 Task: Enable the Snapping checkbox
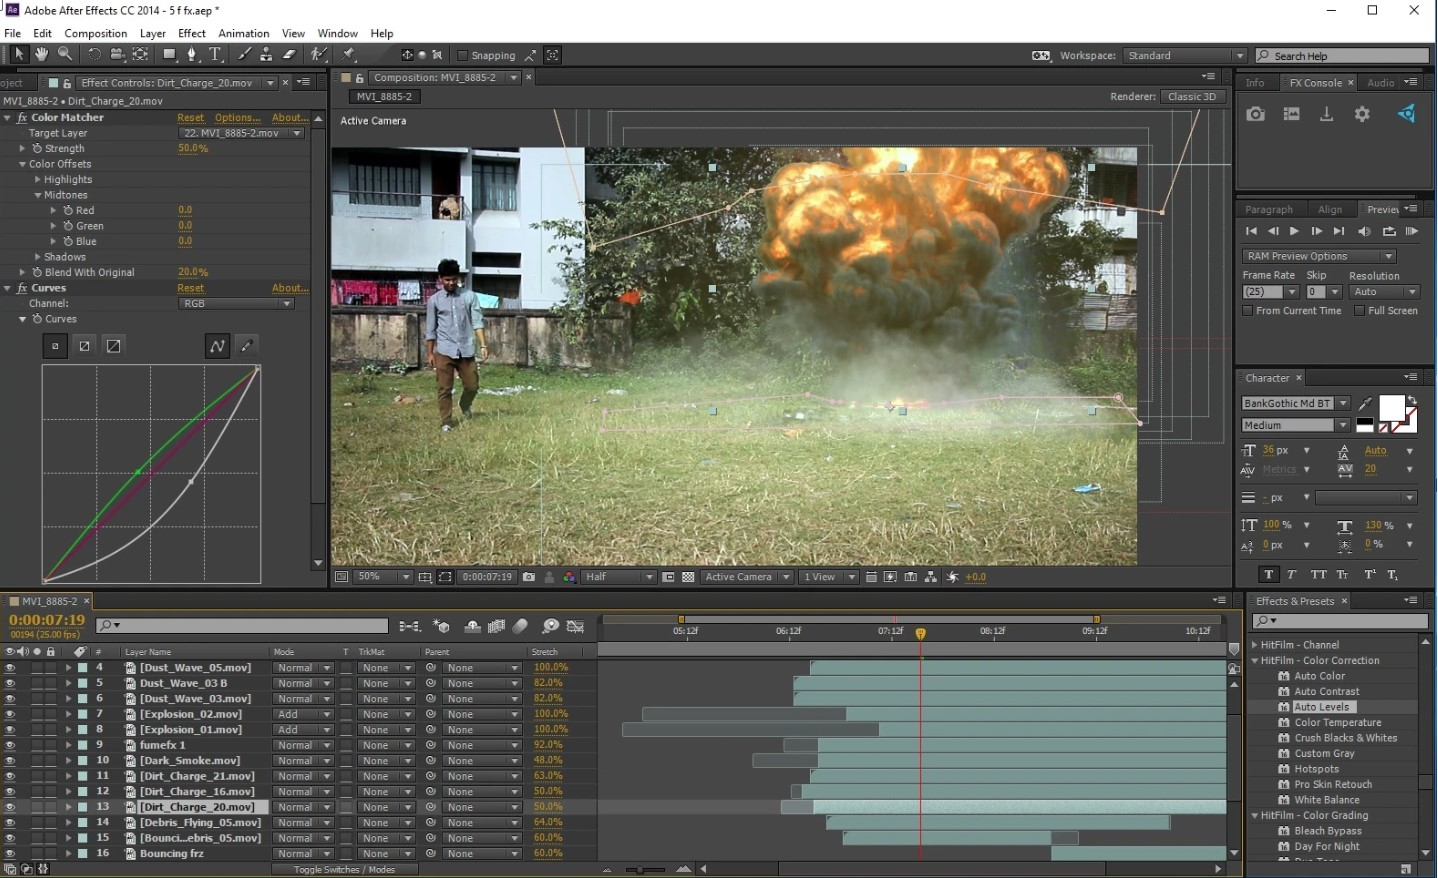[462, 56]
